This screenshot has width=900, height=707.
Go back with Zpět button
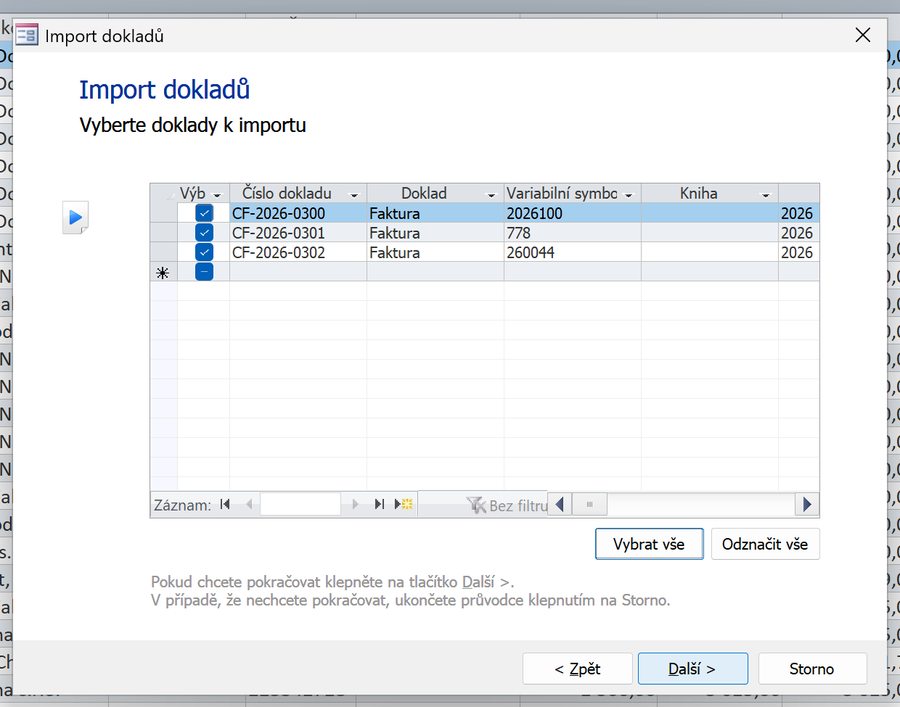point(577,669)
